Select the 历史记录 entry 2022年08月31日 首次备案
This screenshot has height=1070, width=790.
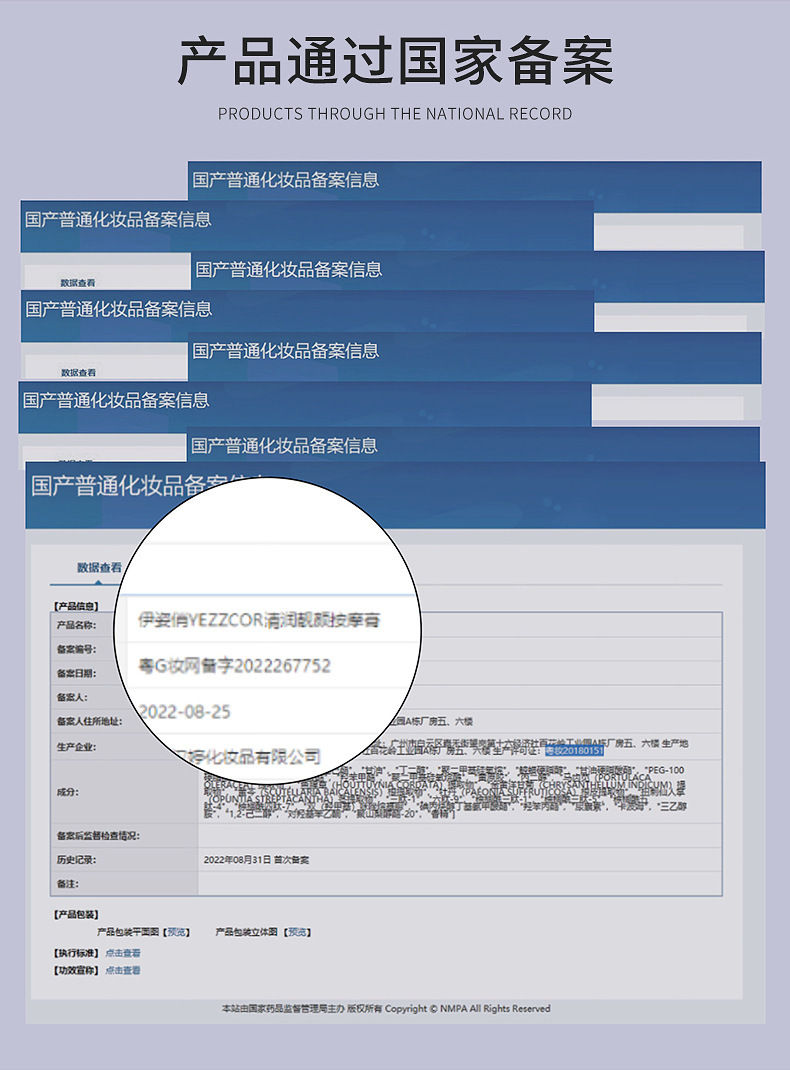click(x=256, y=860)
